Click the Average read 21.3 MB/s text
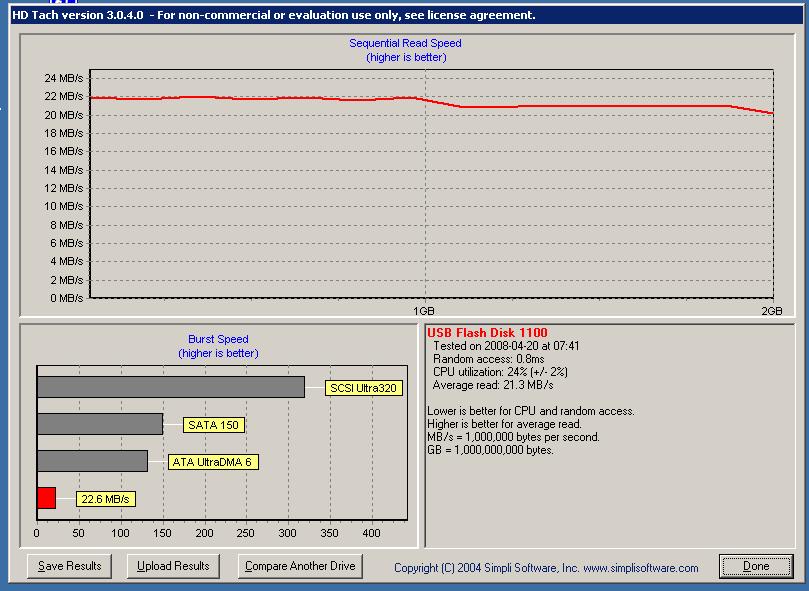This screenshot has height=591, width=809. coord(493,385)
